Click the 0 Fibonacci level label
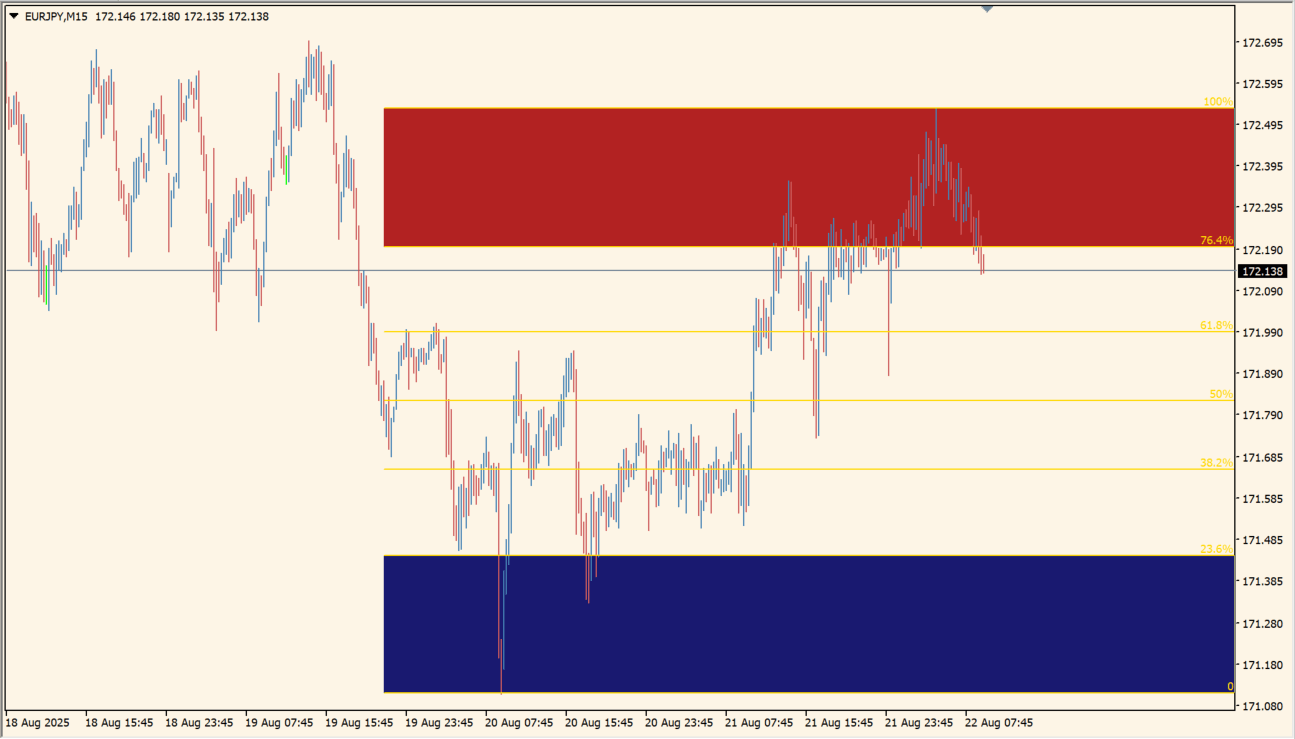Viewport: 1295px width, 739px height. tap(1230, 686)
